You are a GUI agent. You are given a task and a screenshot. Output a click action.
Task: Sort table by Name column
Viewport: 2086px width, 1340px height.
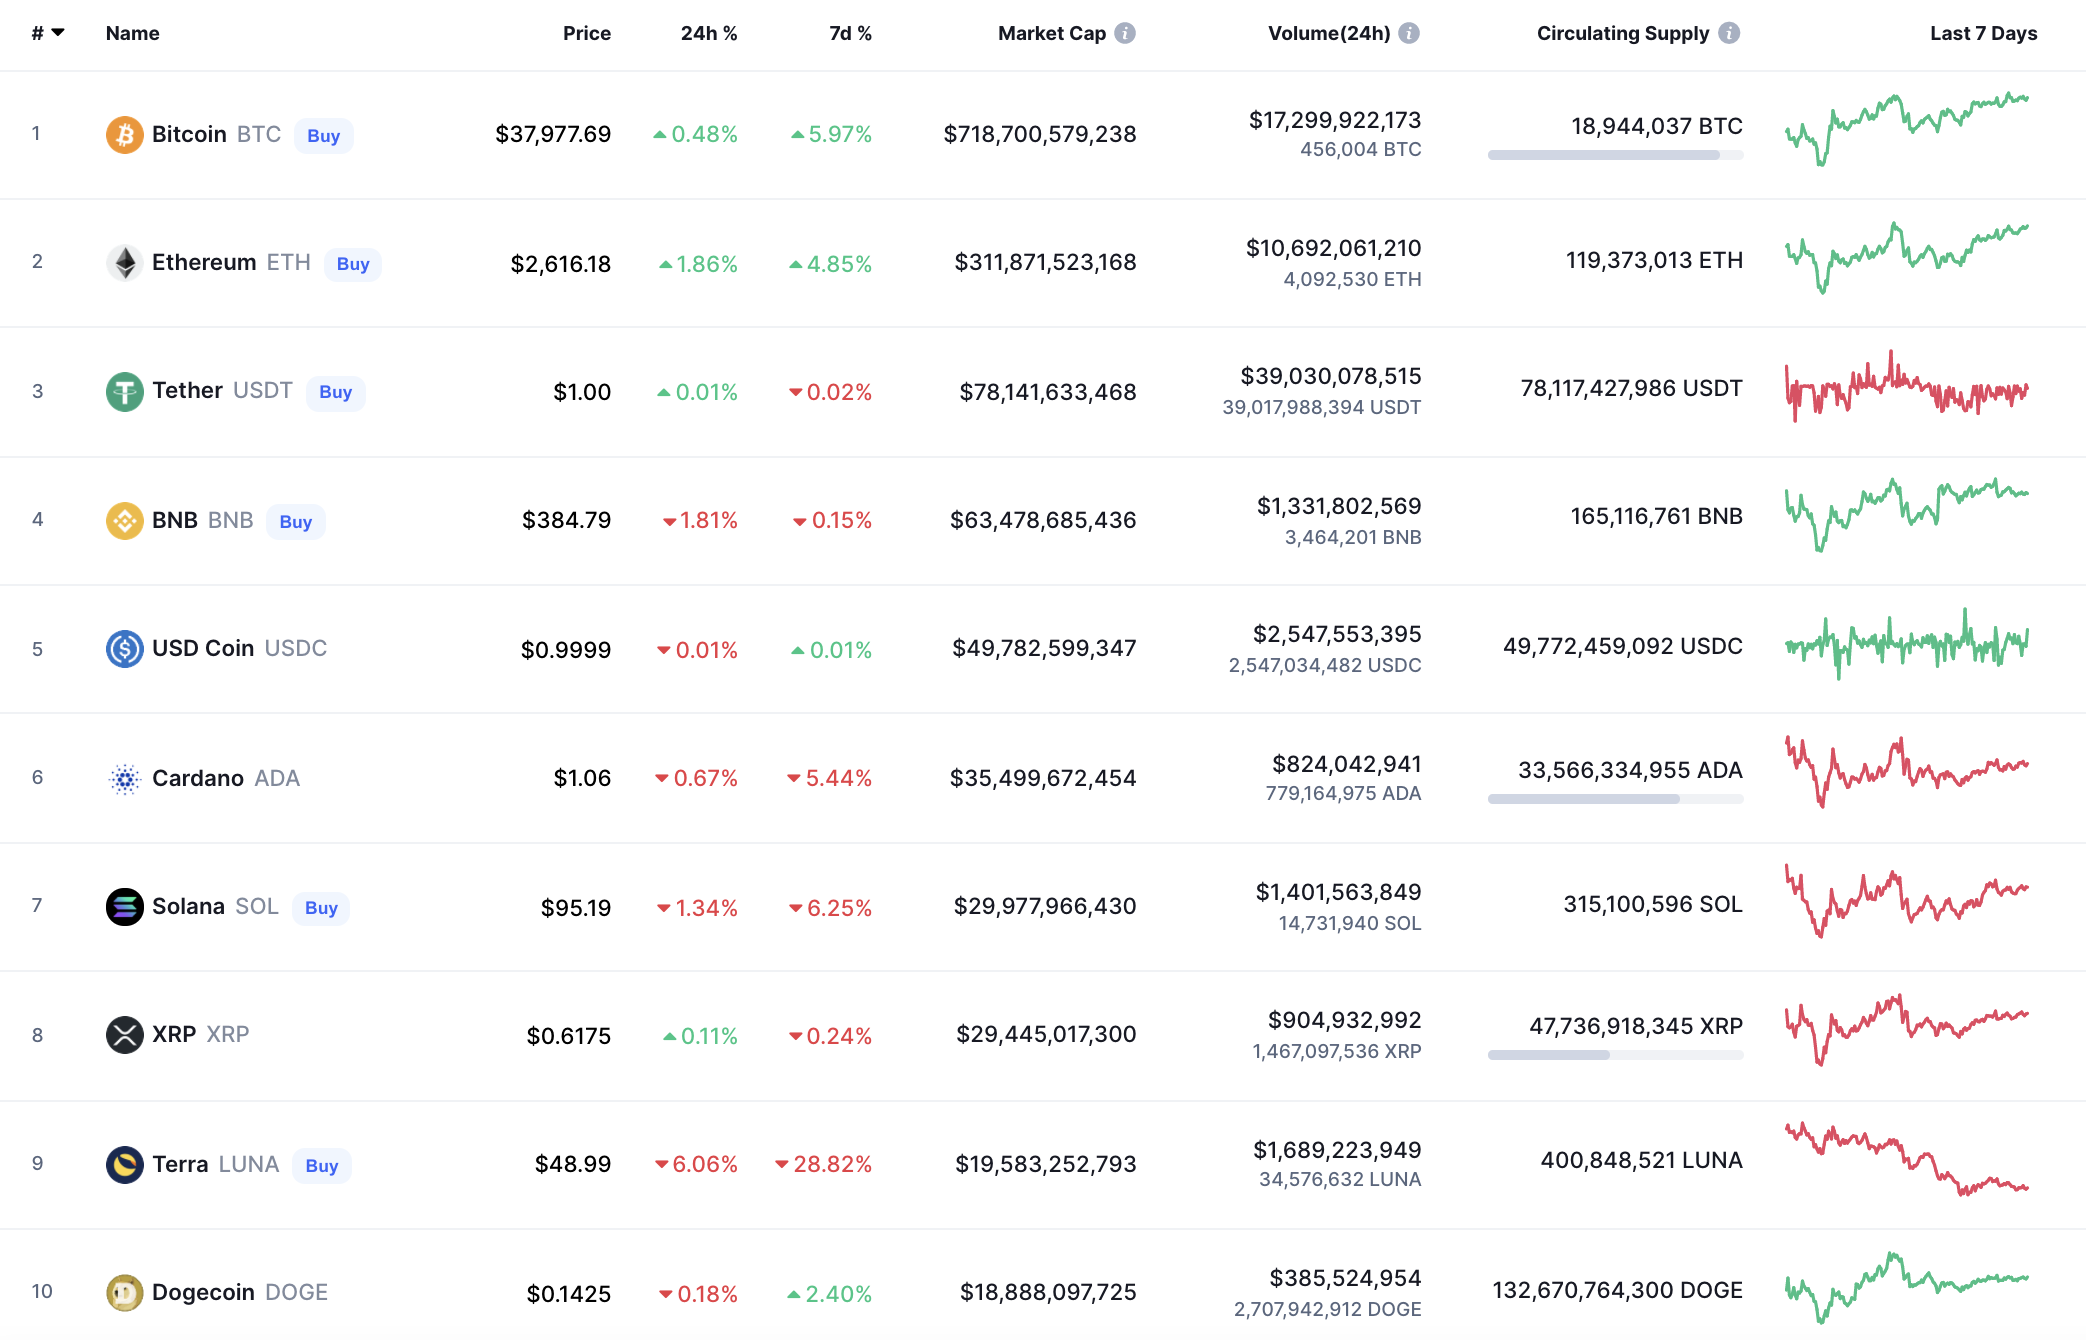click(132, 33)
